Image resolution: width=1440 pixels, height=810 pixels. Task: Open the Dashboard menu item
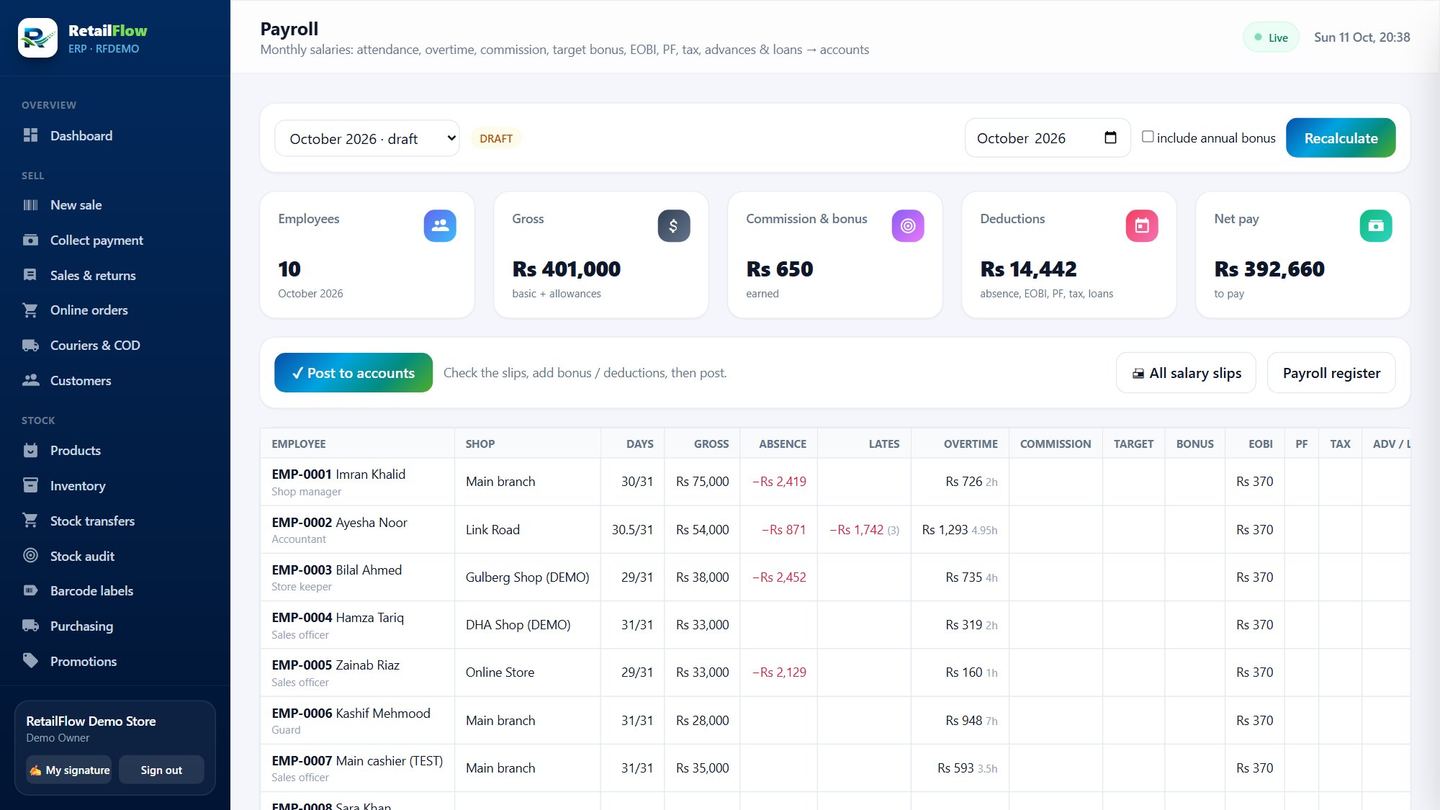click(115, 136)
